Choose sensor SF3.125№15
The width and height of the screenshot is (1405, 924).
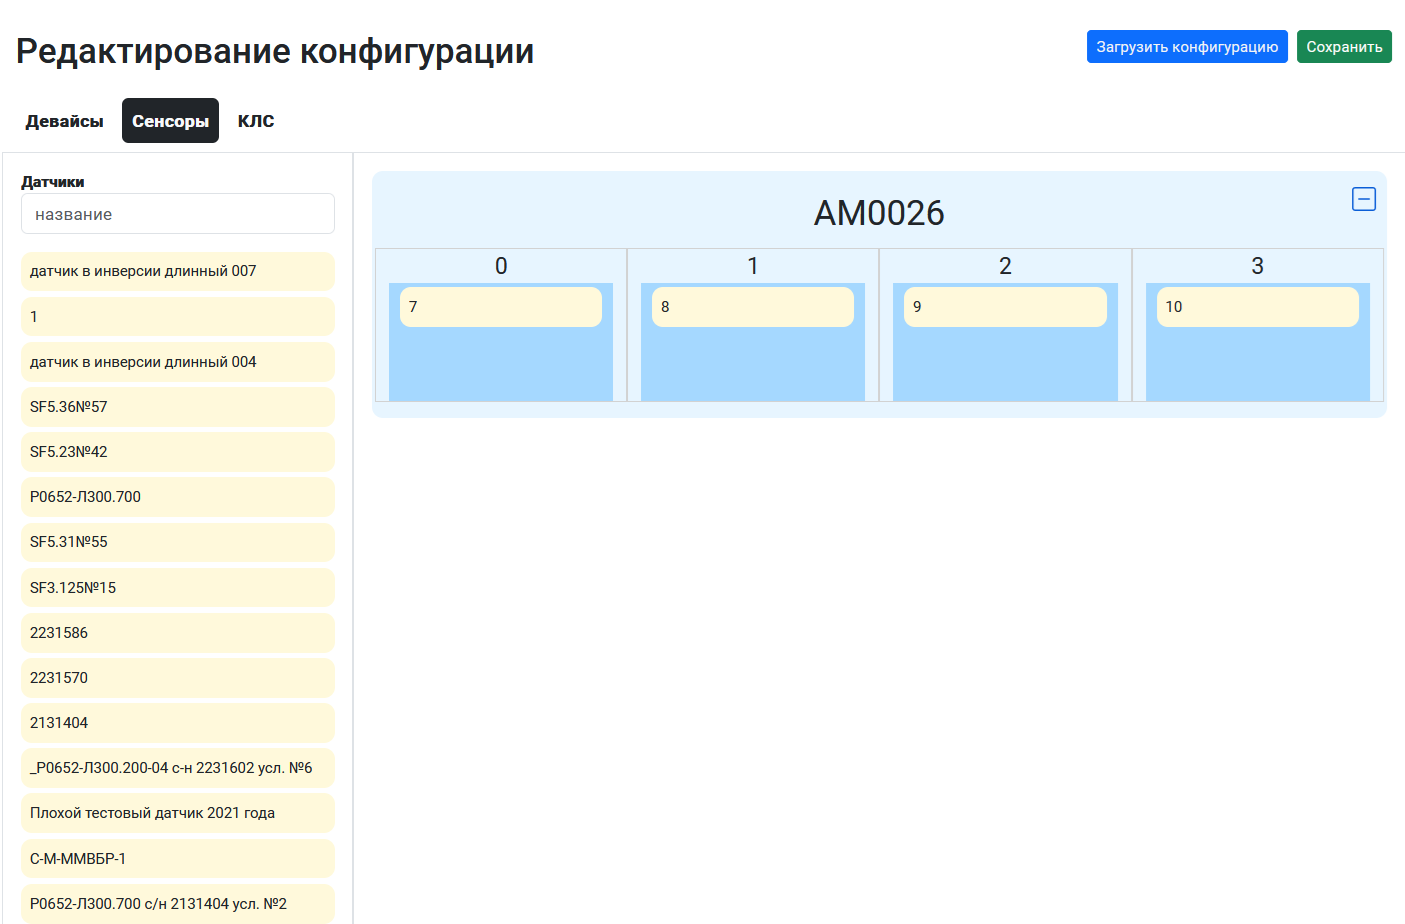click(x=178, y=588)
